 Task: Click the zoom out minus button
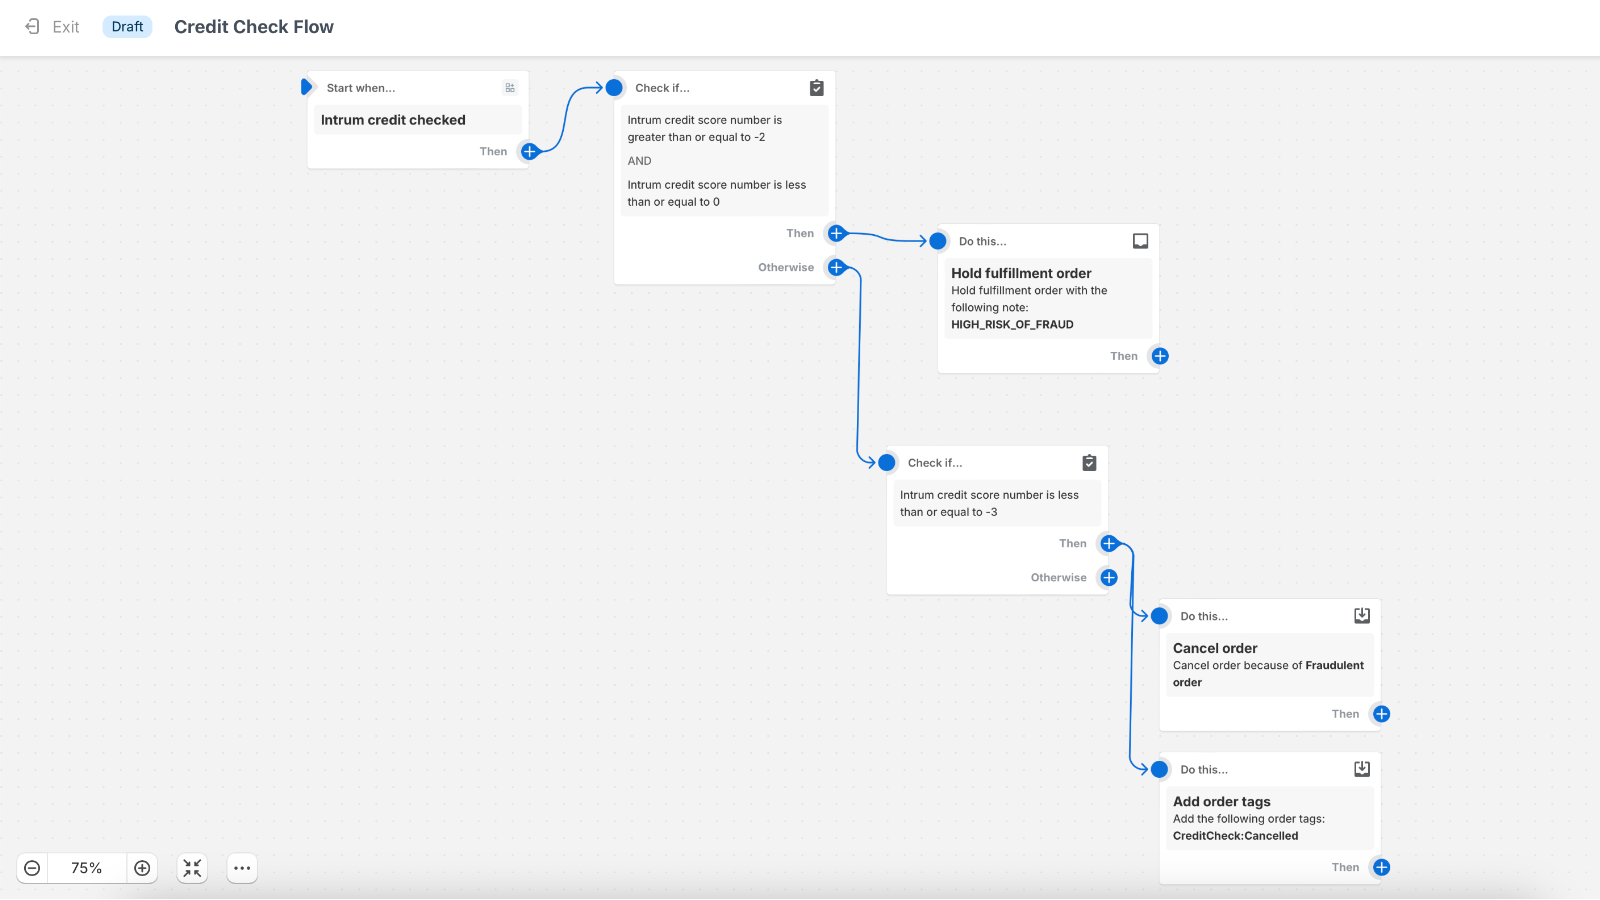click(33, 868)
